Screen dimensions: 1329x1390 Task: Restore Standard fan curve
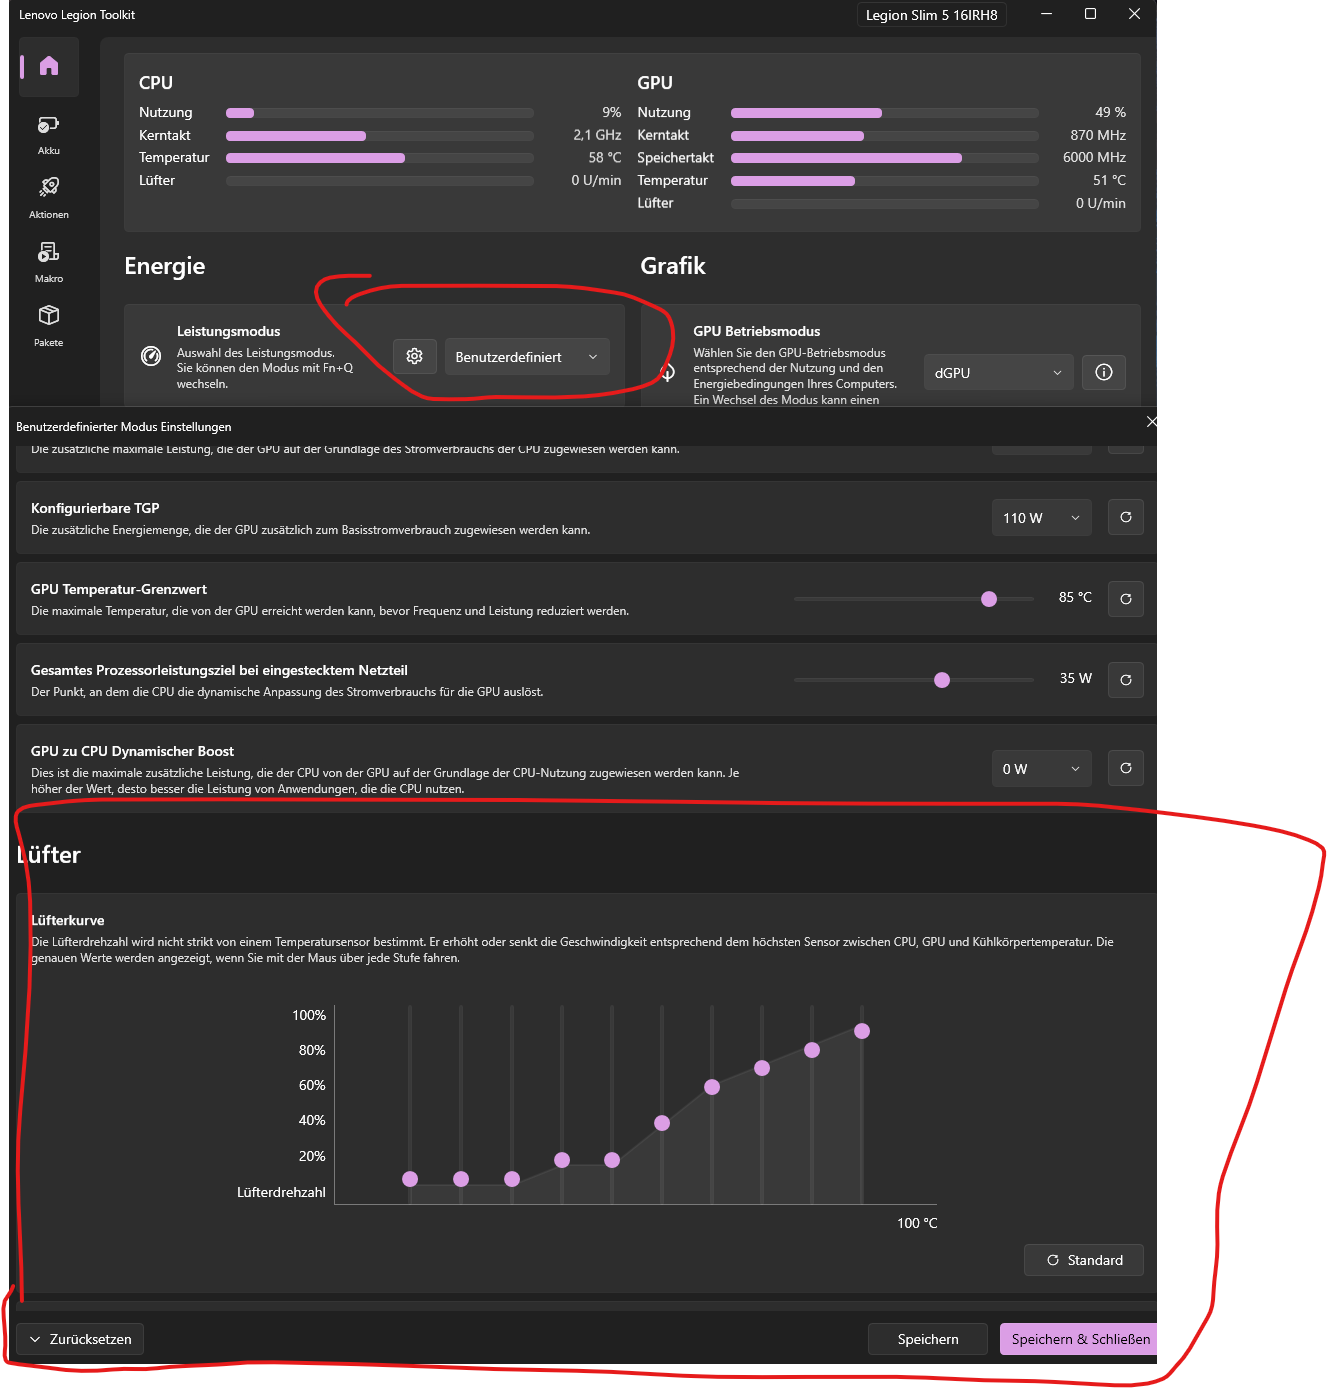point(1084,1260)
